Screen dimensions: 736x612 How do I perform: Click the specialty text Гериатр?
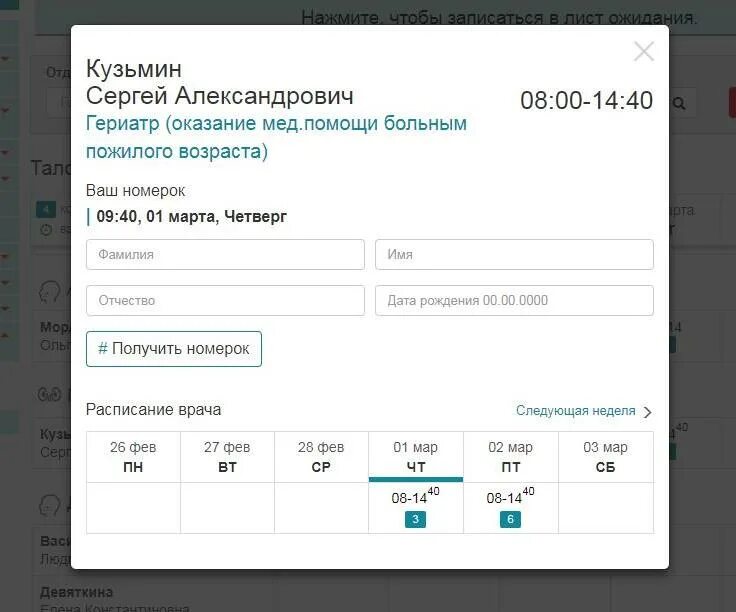276,137
